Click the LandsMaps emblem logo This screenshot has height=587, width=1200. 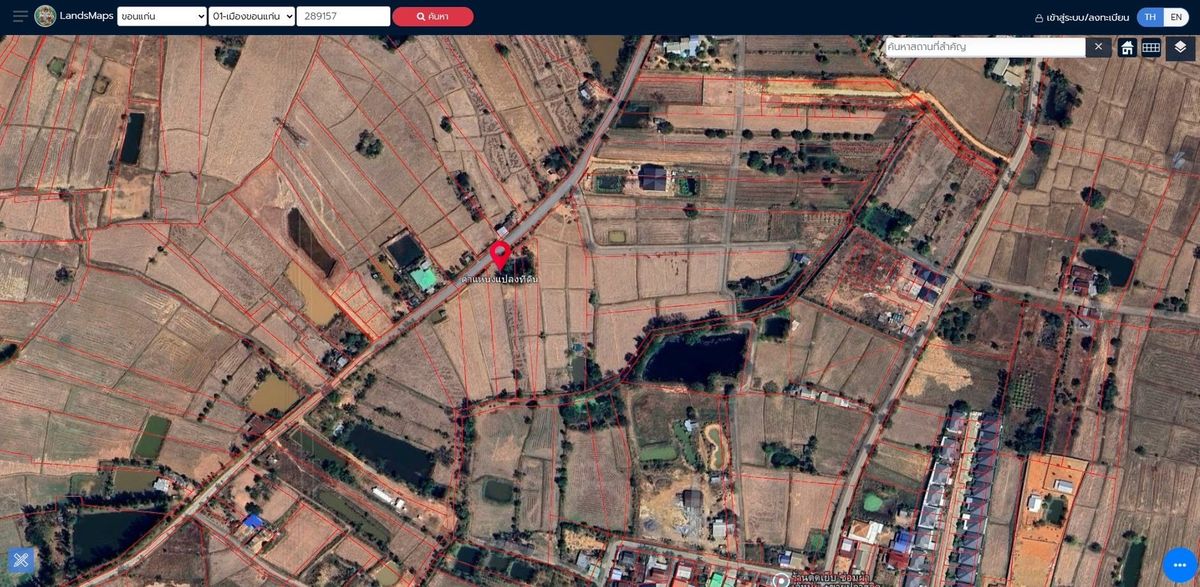[x=45, y=16]
